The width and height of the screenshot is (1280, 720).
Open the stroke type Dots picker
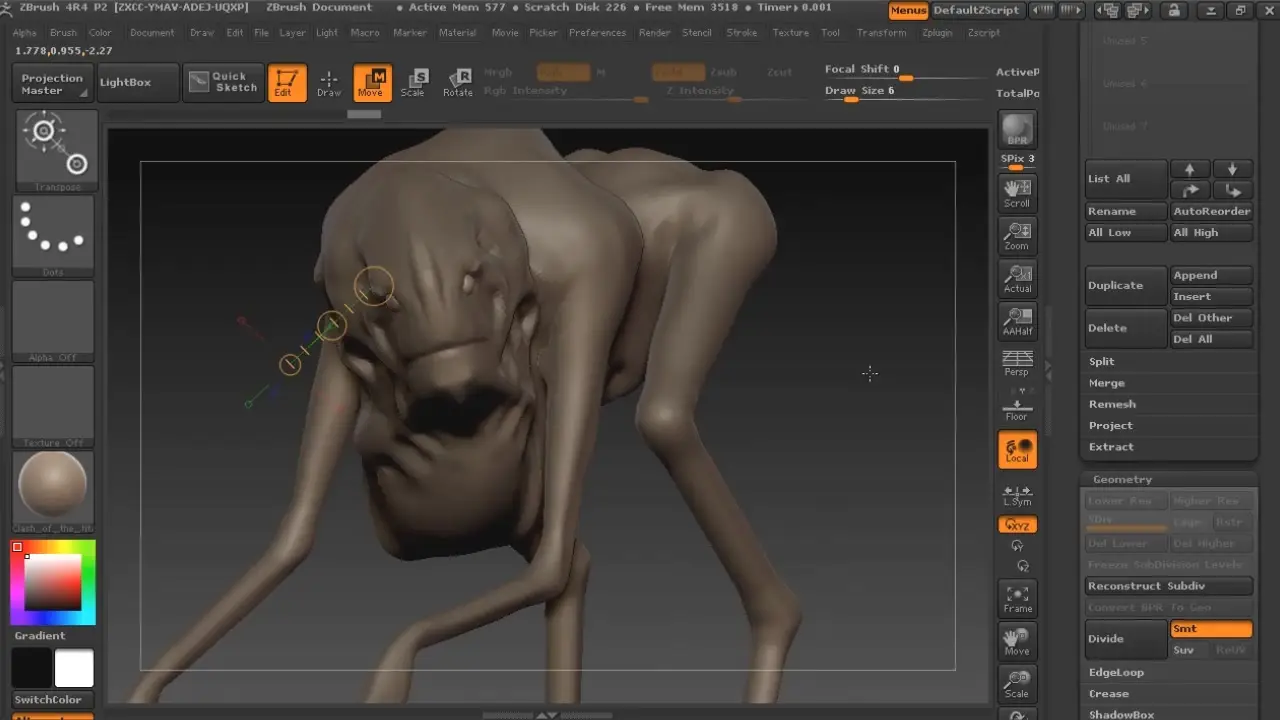coord(53,236)
